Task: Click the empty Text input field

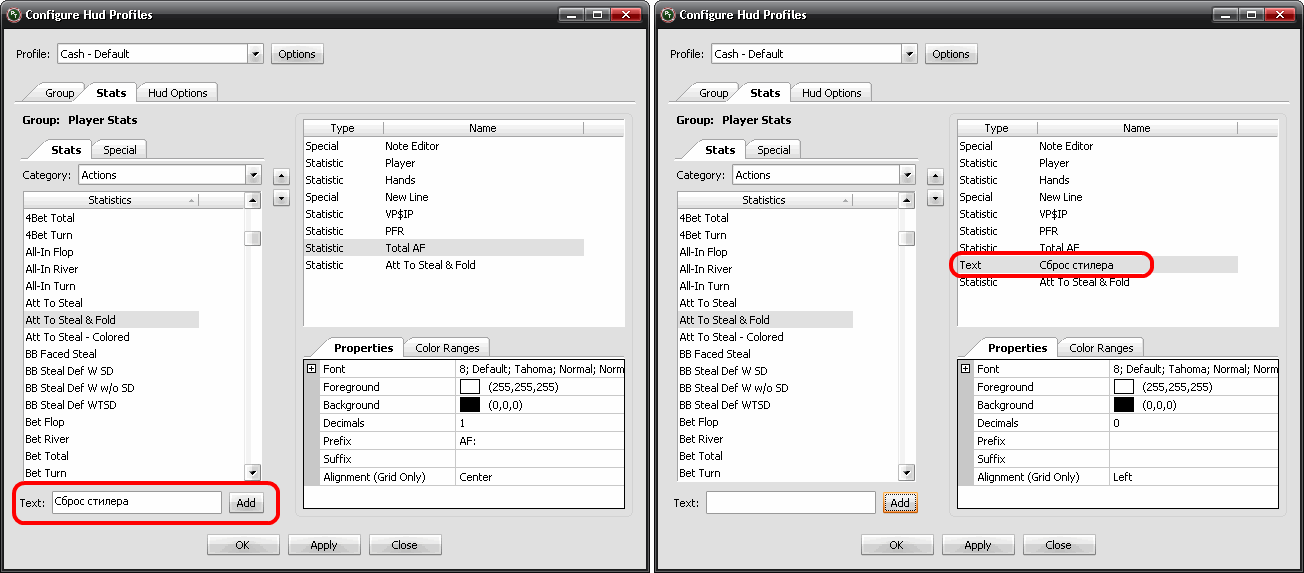Action: click(x=790, y=503)
